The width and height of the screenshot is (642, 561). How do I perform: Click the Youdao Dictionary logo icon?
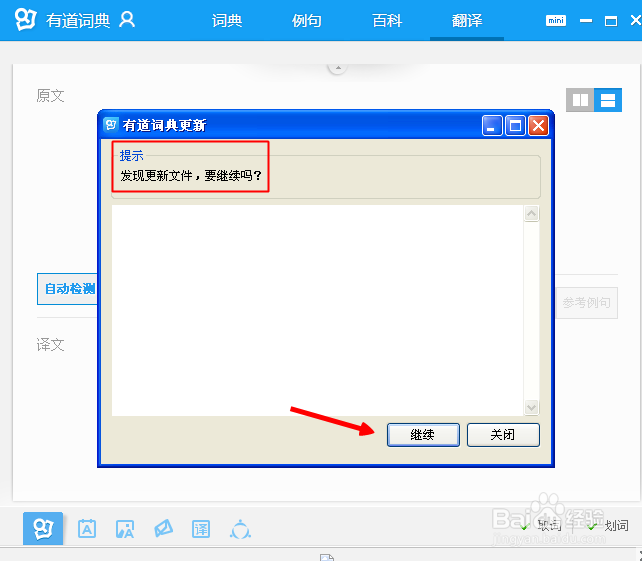tap(25, 19)
